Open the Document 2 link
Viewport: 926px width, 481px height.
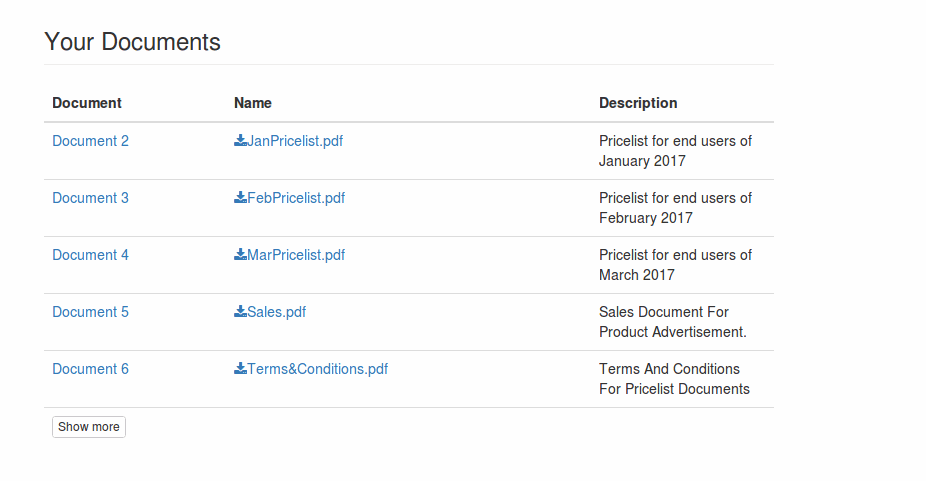coord(90,141)
